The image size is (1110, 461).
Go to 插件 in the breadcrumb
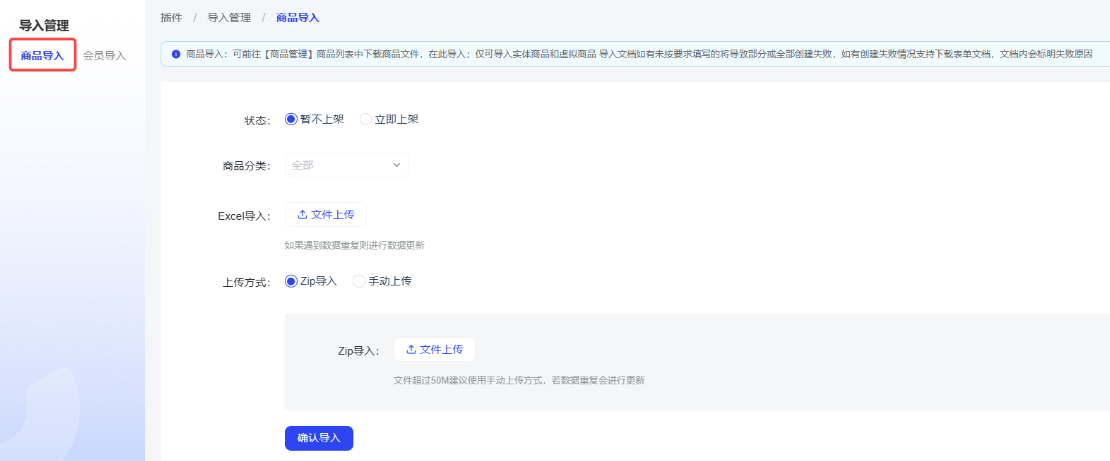pyautogui.click(x=171, y=17)
